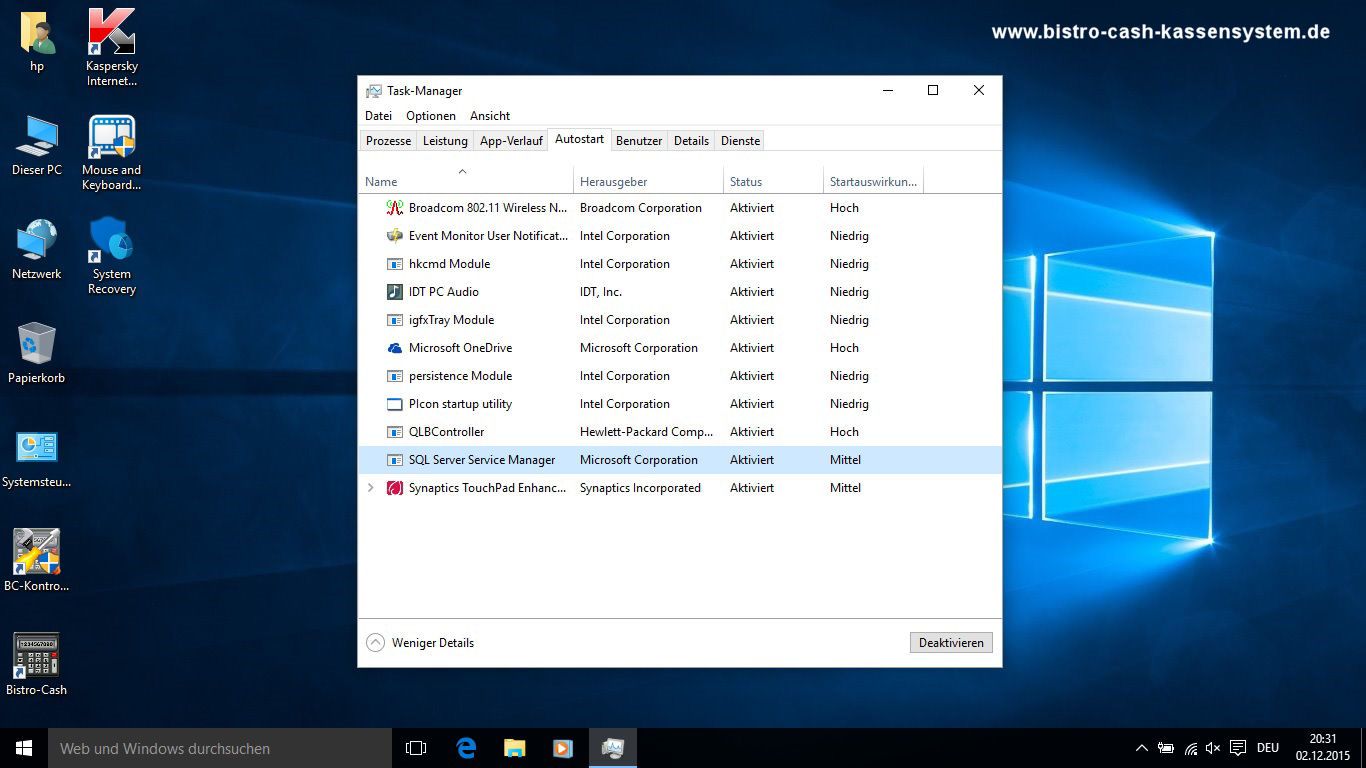Click the muted volume tray icon
Image resolution: width=1366 pixels, height=768 pixels.
pos(1213,748)
